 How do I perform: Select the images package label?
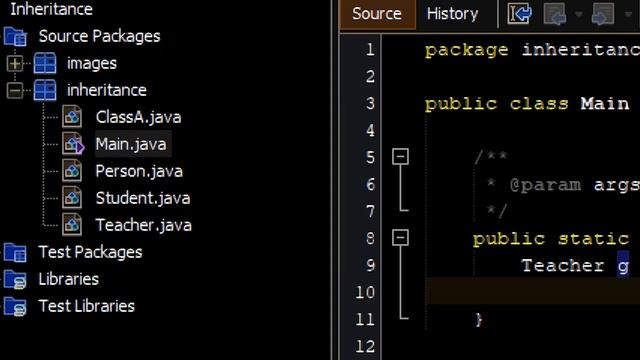92,64
